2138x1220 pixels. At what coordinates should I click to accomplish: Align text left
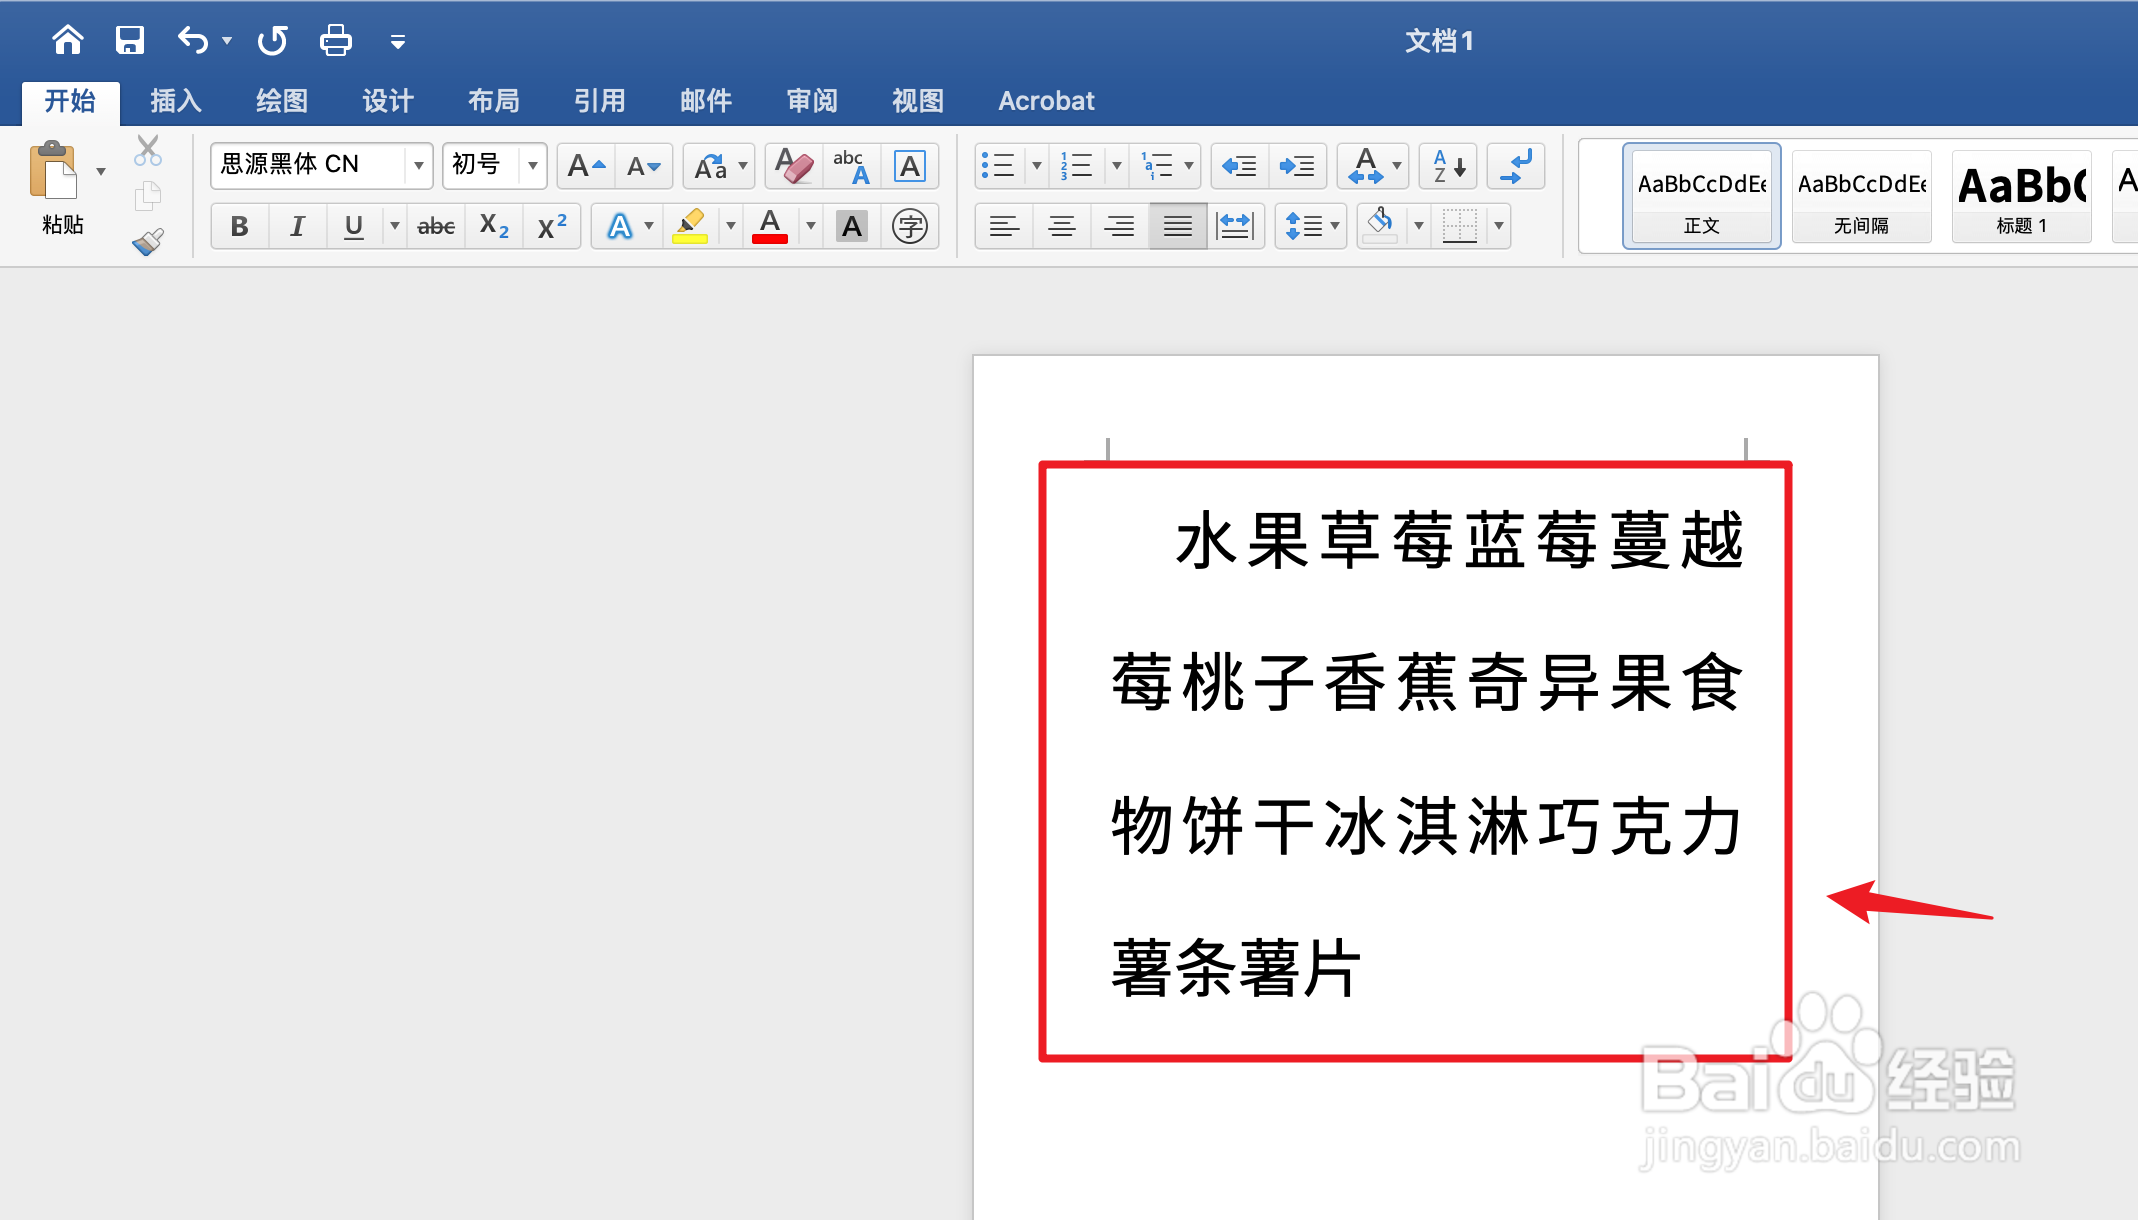coord(1004,226)
